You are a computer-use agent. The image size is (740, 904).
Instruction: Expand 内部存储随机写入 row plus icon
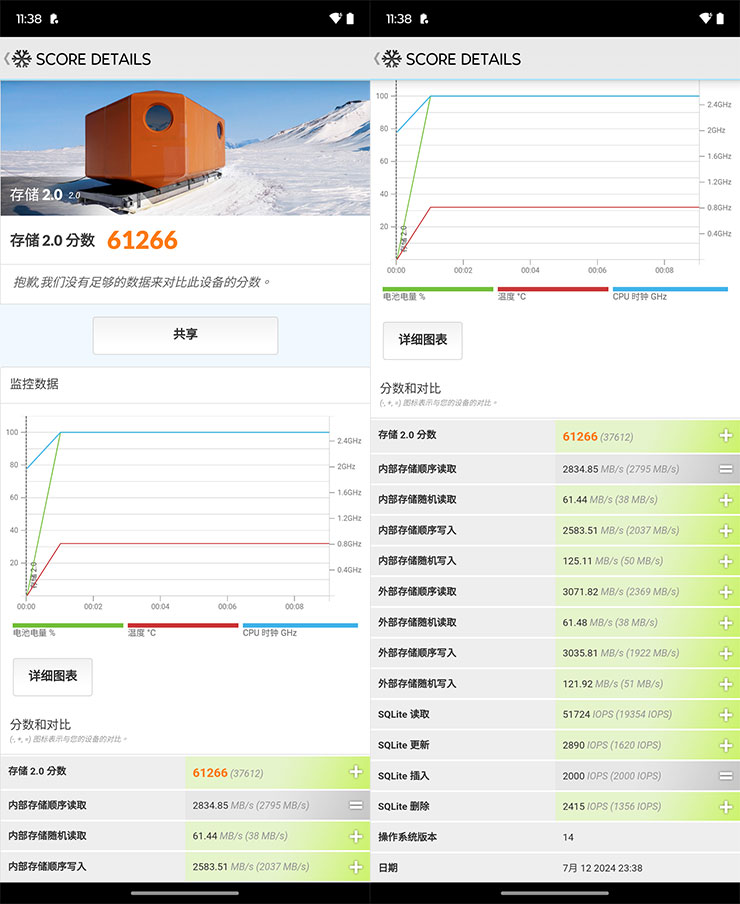point(726,561)
